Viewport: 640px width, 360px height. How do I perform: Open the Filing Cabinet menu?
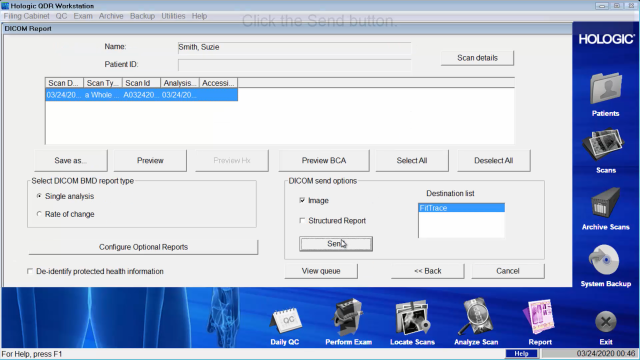tap(27, 16)
